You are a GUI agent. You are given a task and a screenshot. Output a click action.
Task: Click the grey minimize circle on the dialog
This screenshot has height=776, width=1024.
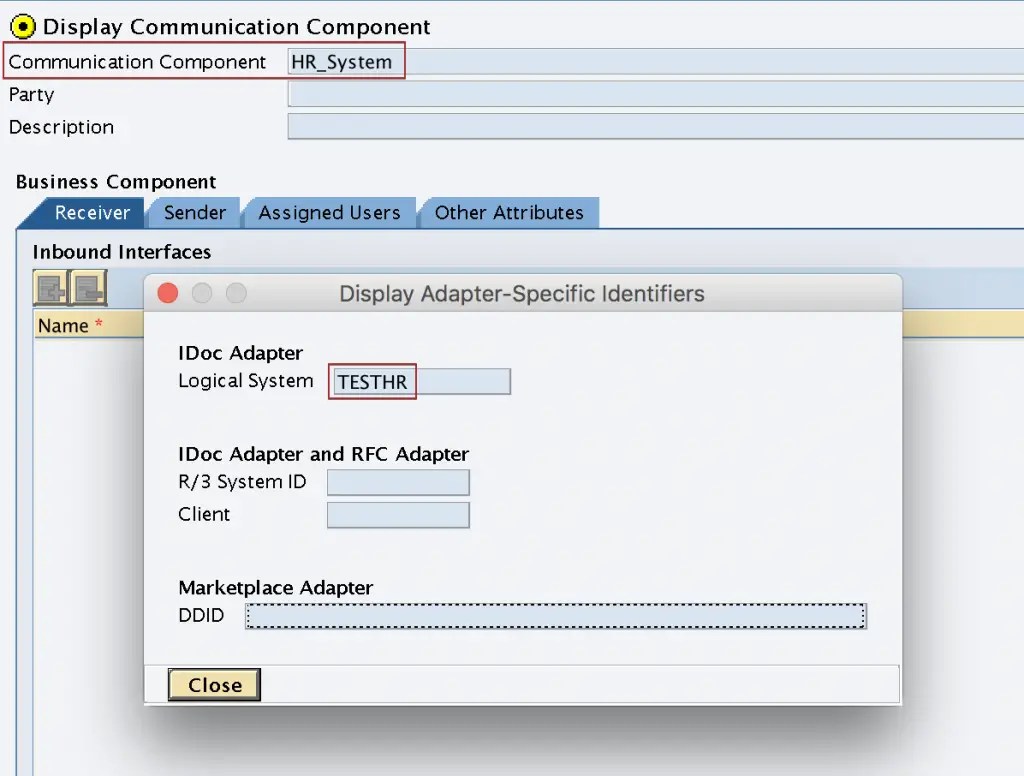[202, 293]
